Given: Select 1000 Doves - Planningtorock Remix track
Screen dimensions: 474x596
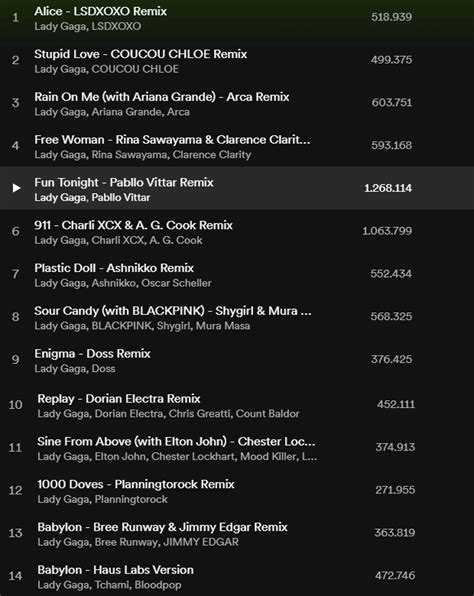Looking at the screenshot, I should 136,485.
